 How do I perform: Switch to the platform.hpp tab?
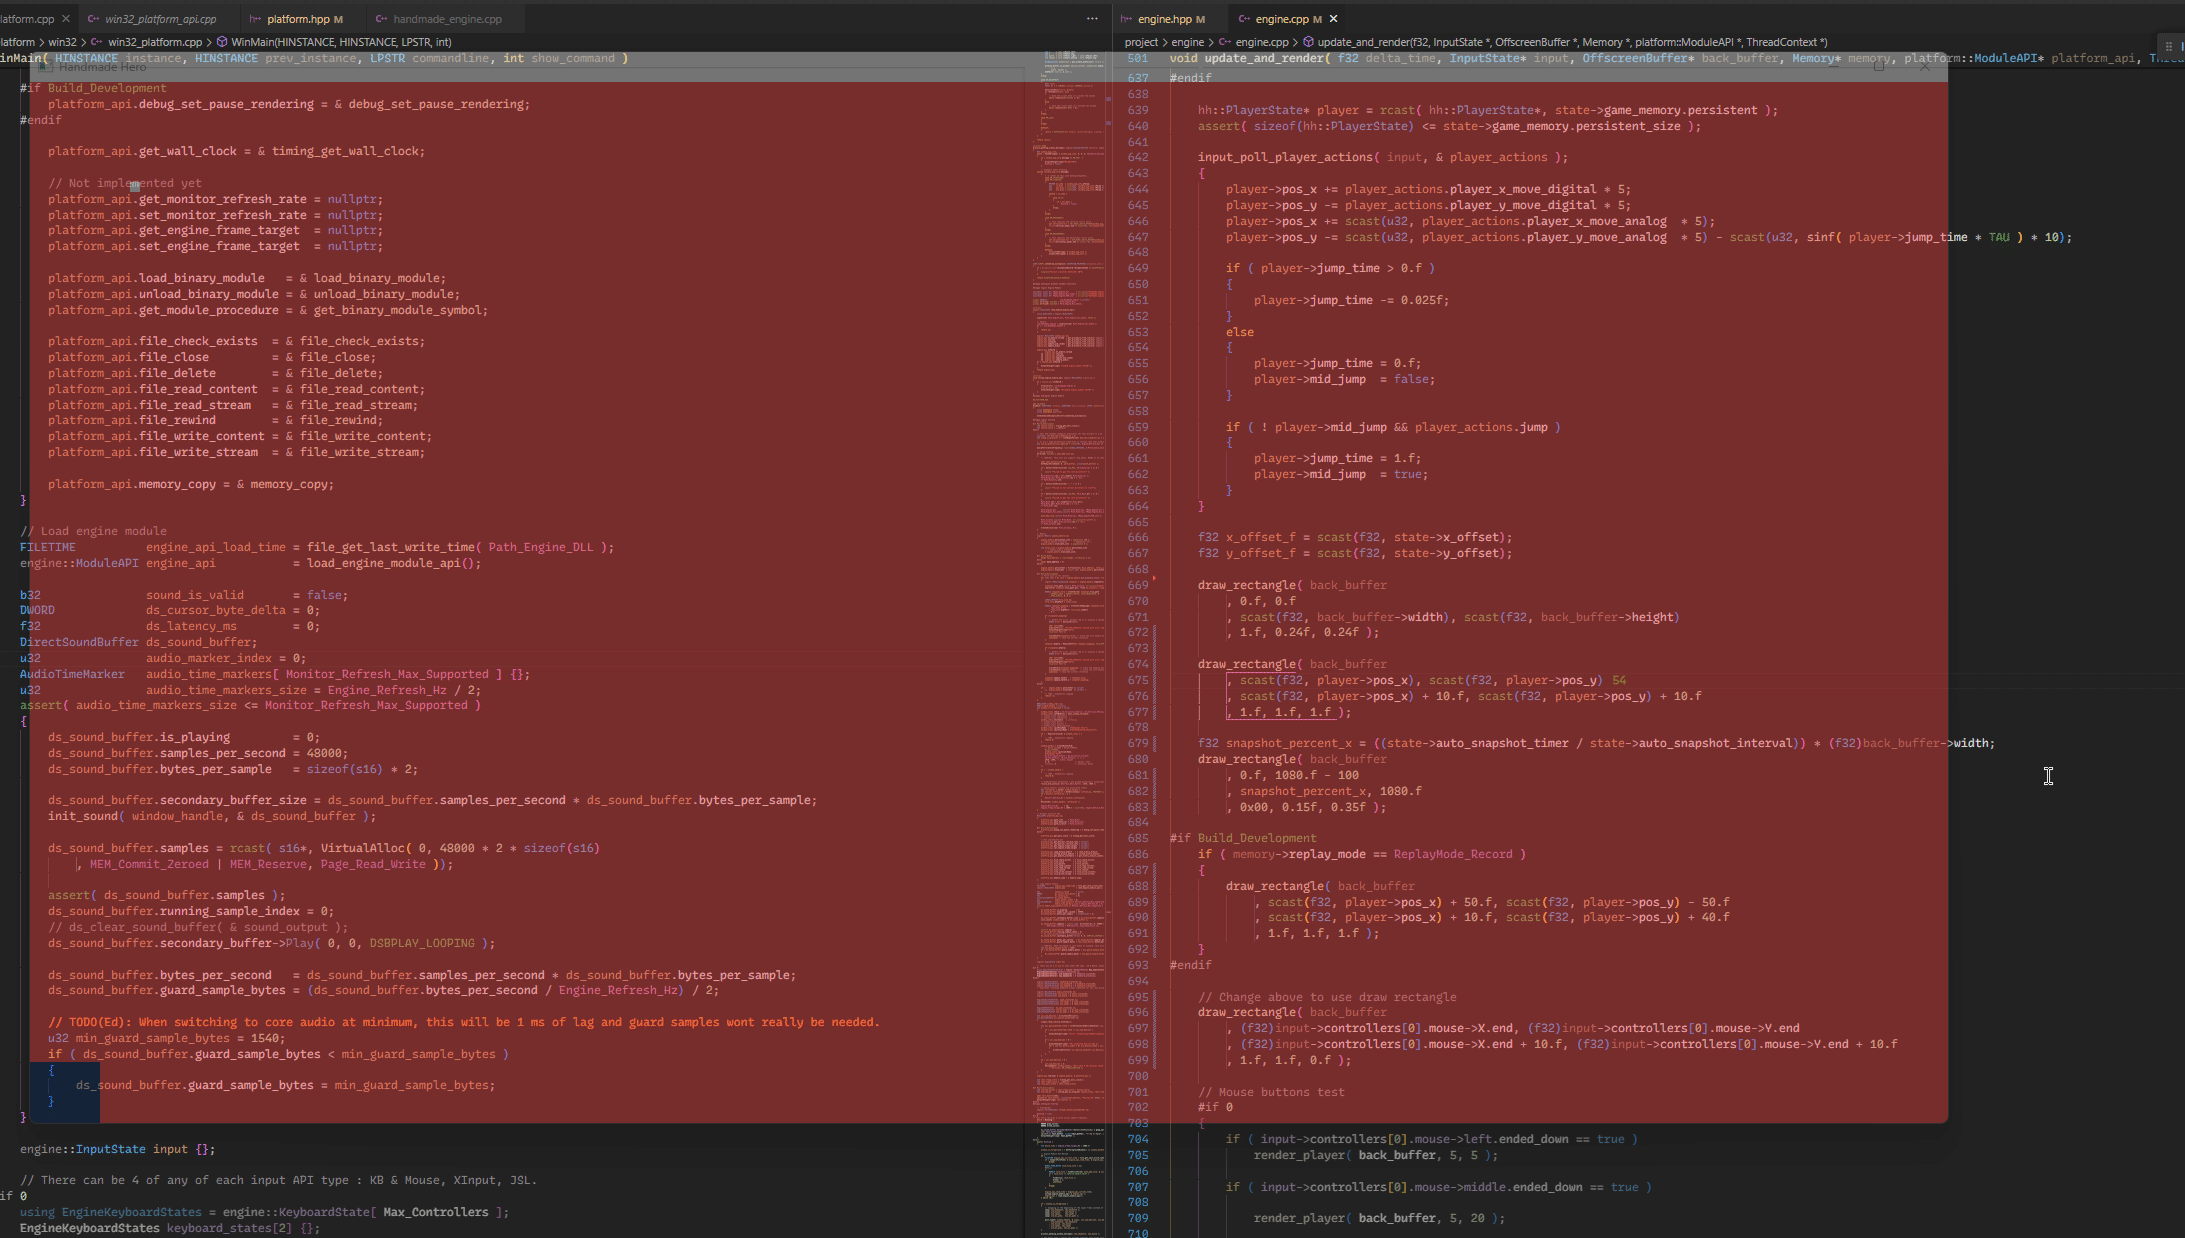[x=297, y=19]
